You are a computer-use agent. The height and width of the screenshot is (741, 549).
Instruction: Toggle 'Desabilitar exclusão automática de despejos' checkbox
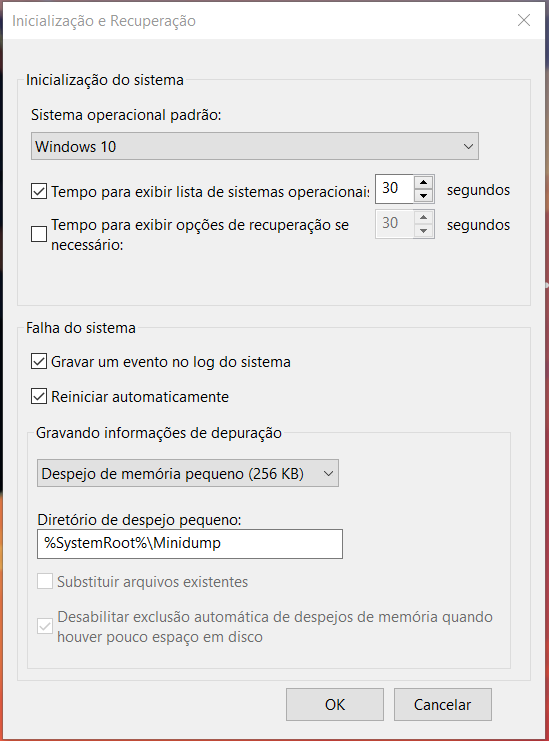click(45, 626)
